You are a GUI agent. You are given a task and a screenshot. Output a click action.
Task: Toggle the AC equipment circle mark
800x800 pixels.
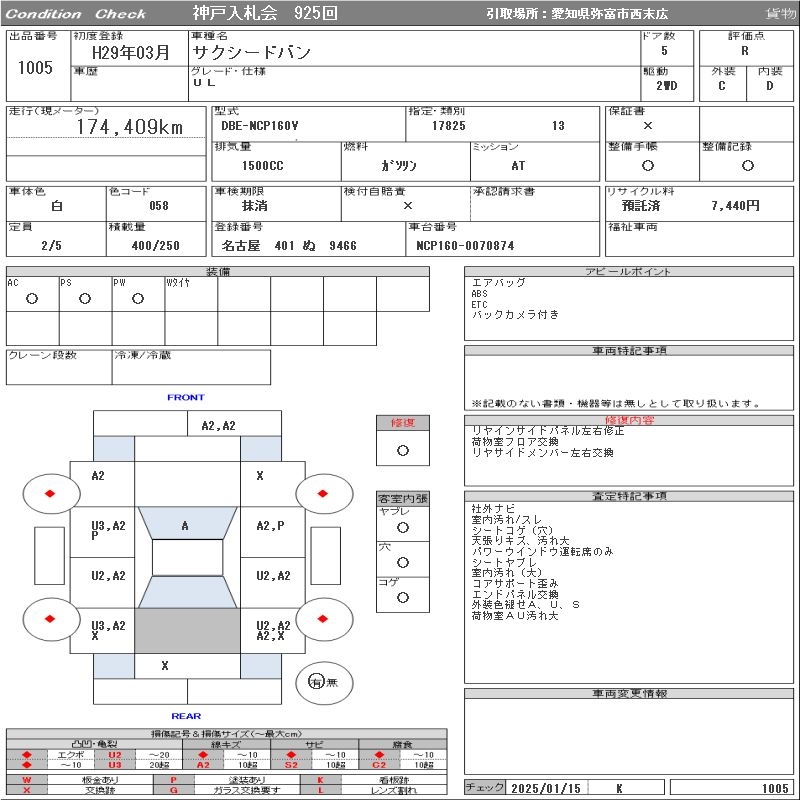(32, 298)
